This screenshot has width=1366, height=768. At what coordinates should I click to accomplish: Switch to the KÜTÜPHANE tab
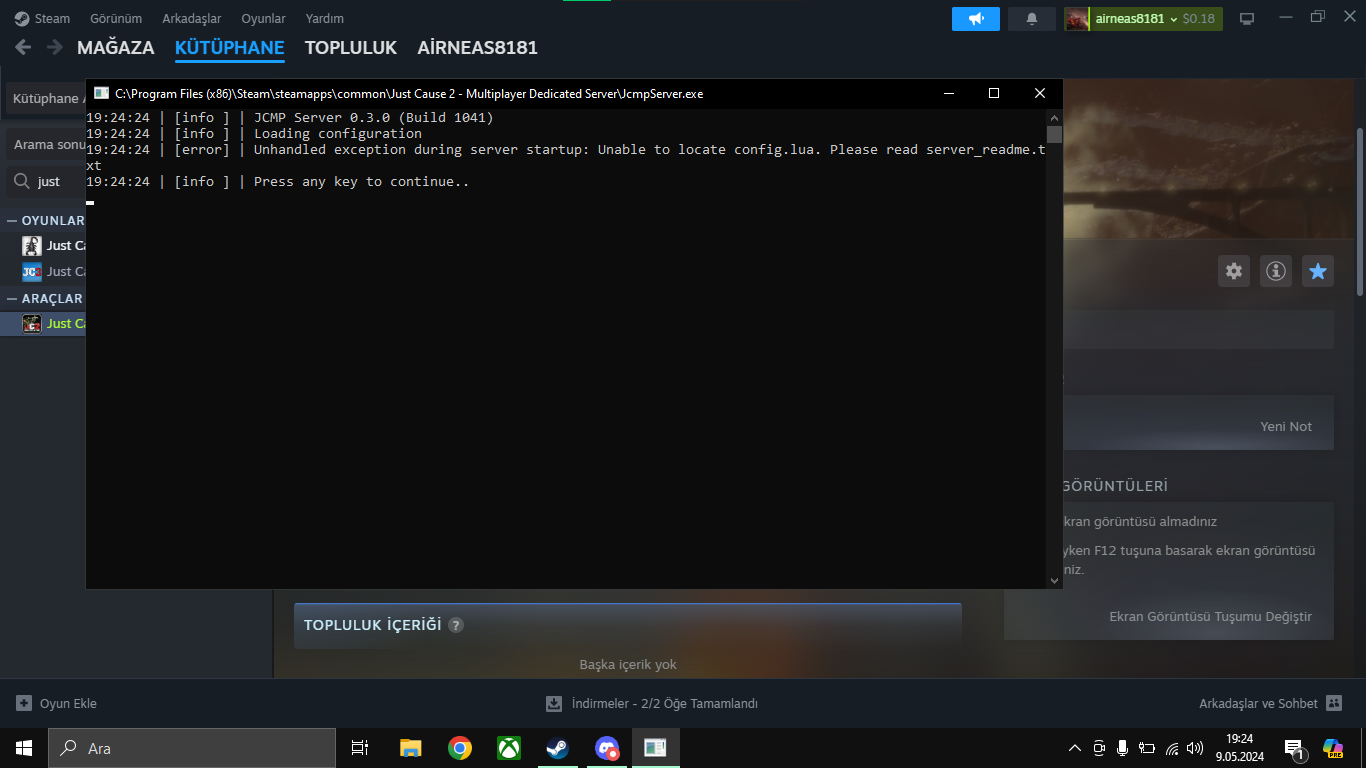click(230, 47)
